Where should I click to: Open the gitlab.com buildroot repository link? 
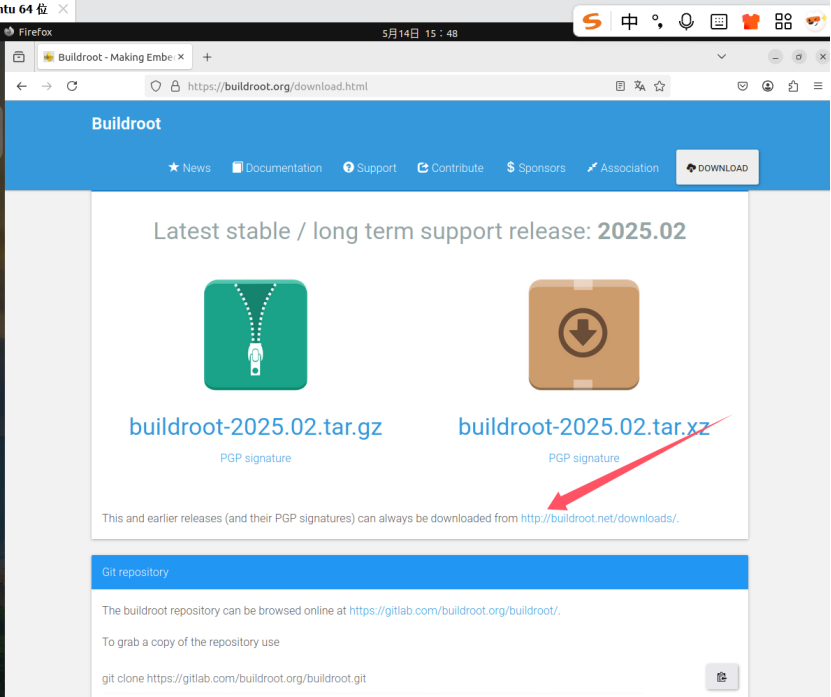(x=453, y=611)
